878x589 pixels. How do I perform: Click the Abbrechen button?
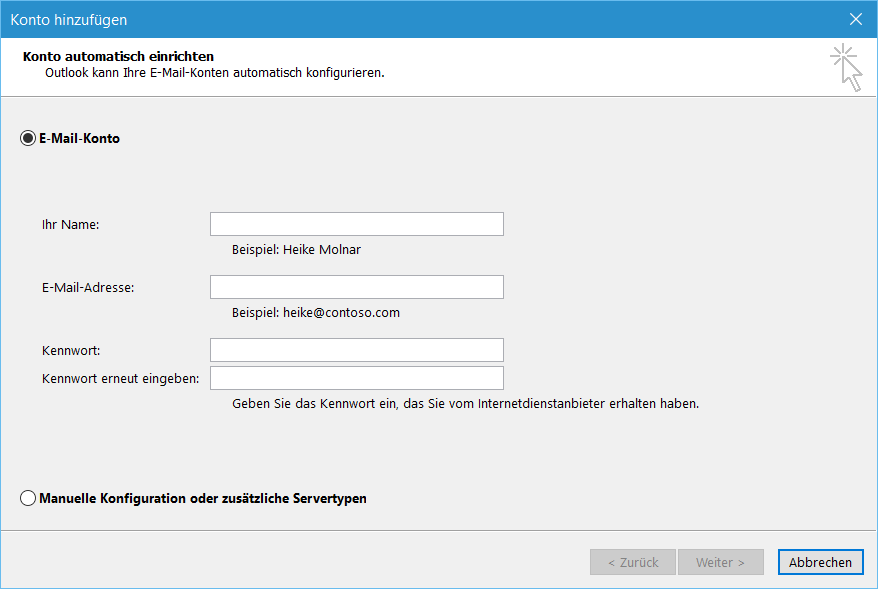coord(820,562)
